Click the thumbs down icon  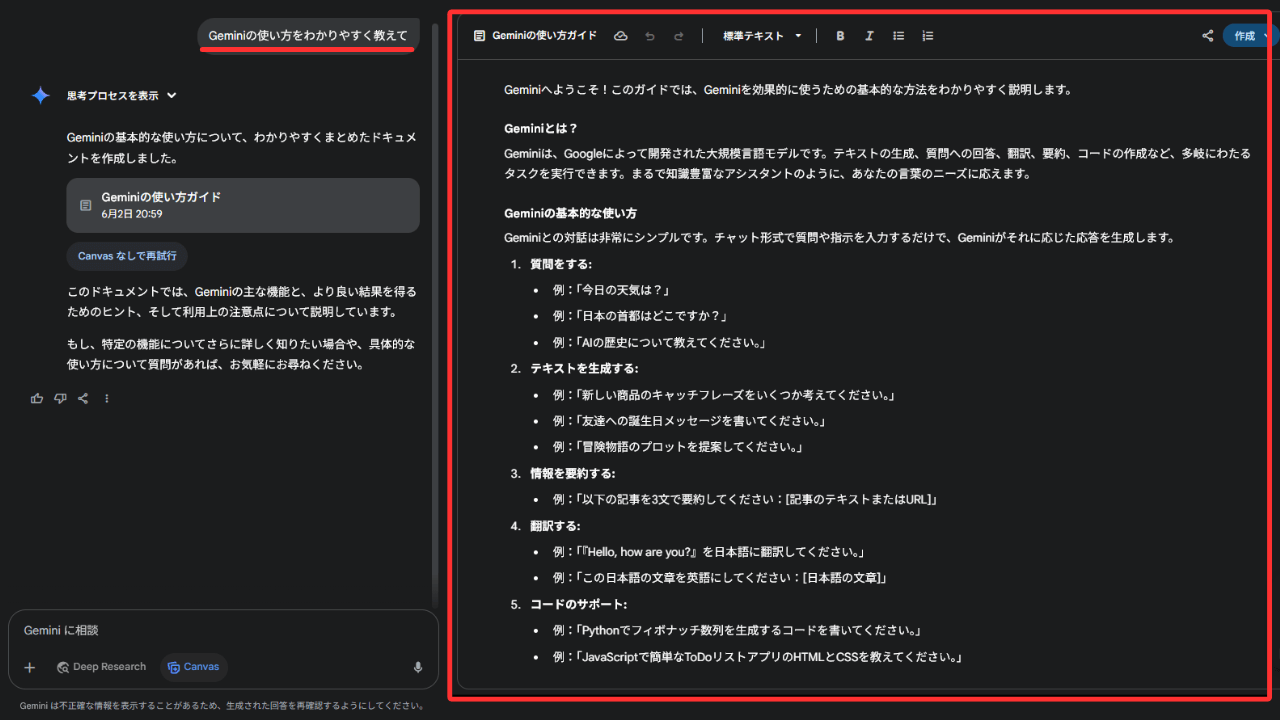60,398
